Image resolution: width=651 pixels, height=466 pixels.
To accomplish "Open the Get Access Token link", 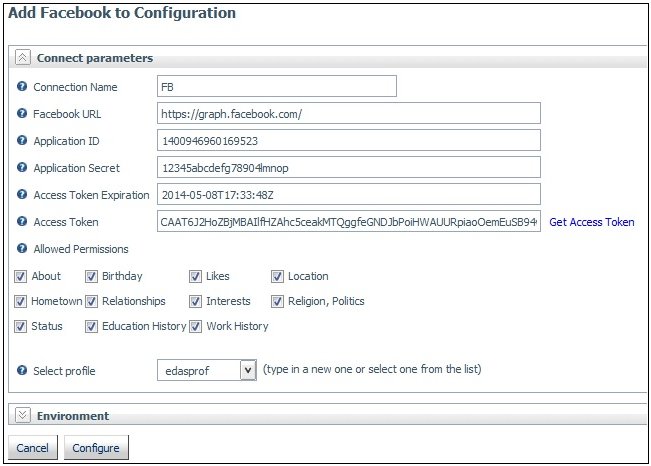I will [592, 222].
